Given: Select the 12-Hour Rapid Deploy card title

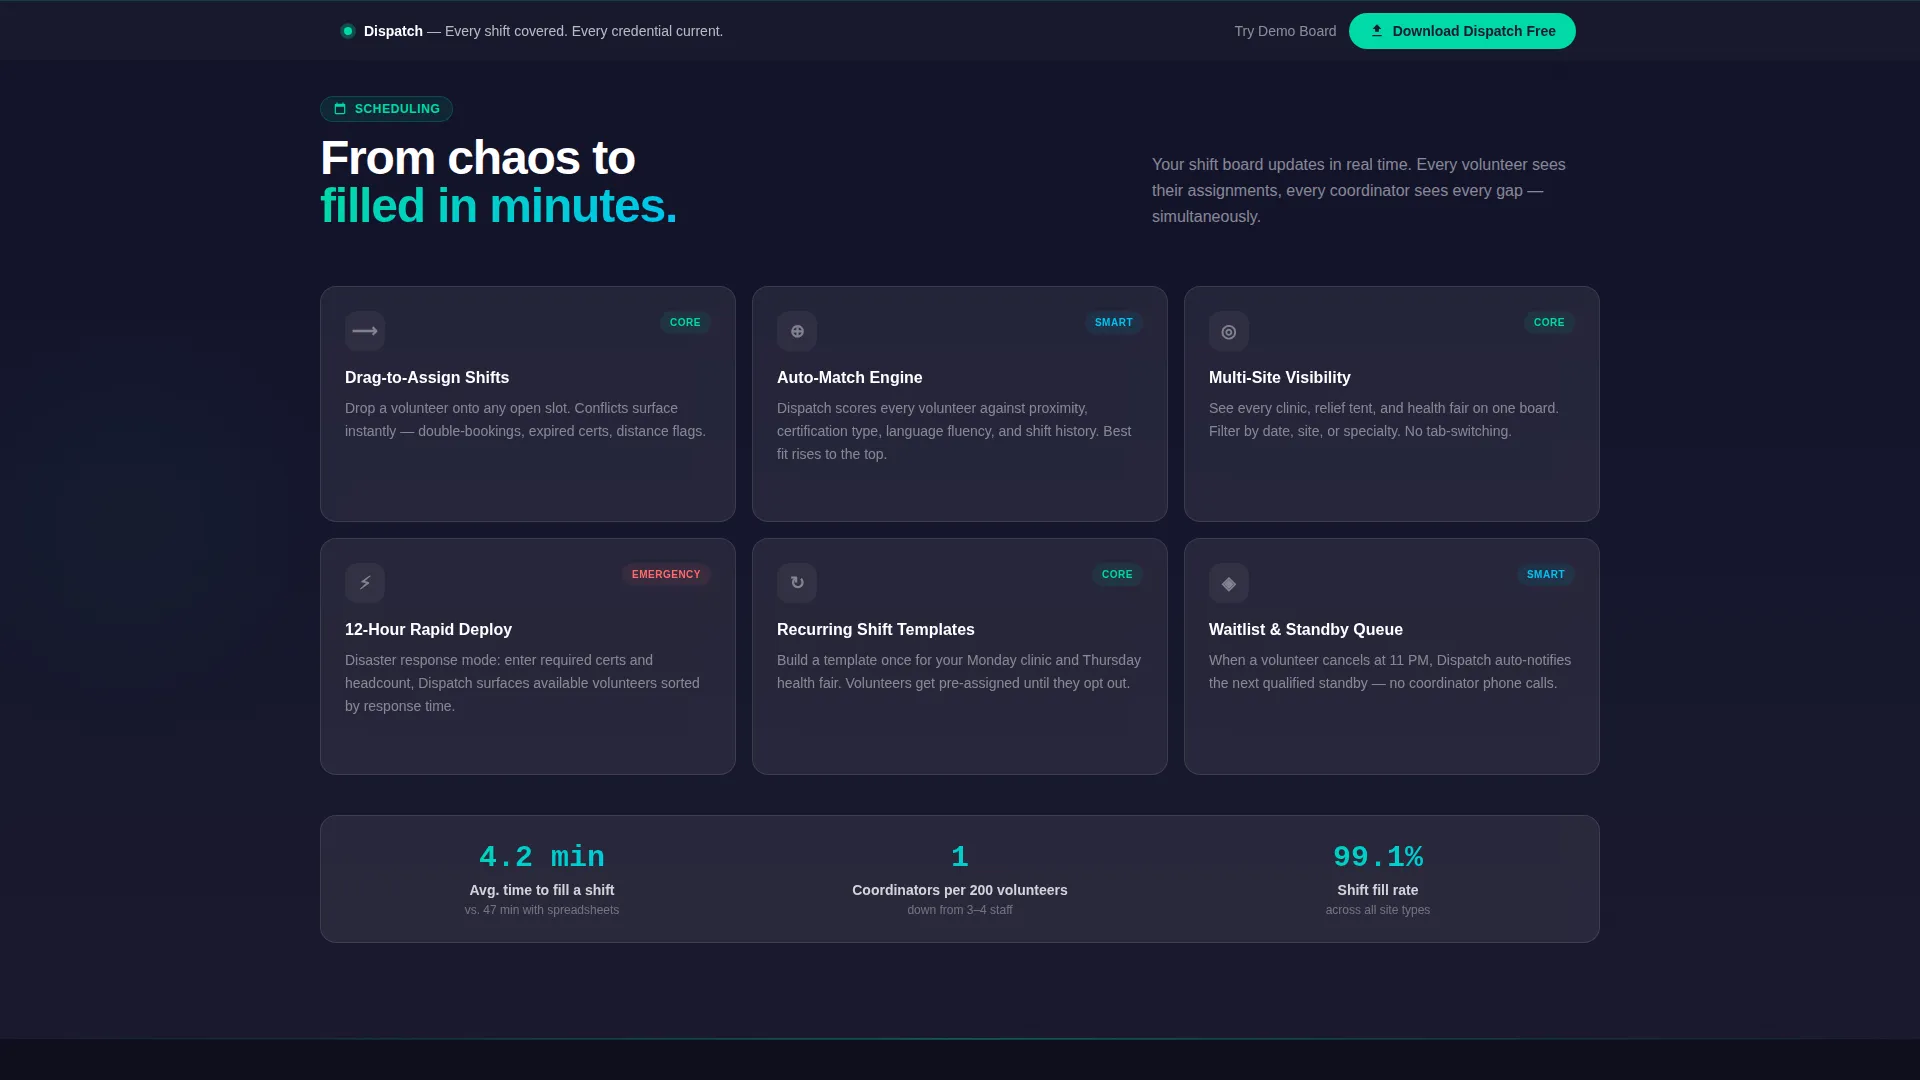Looking at the screenshot, I should point(428,629).
